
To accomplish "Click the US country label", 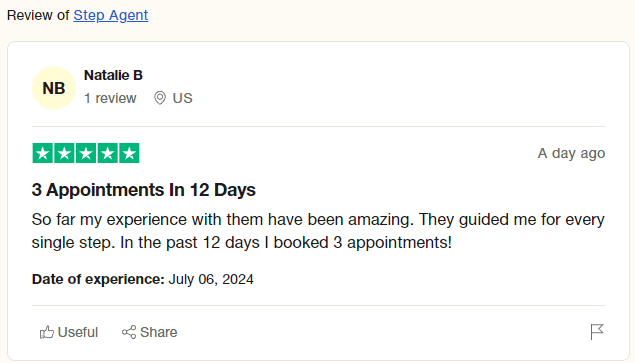I will coord(182,98).
